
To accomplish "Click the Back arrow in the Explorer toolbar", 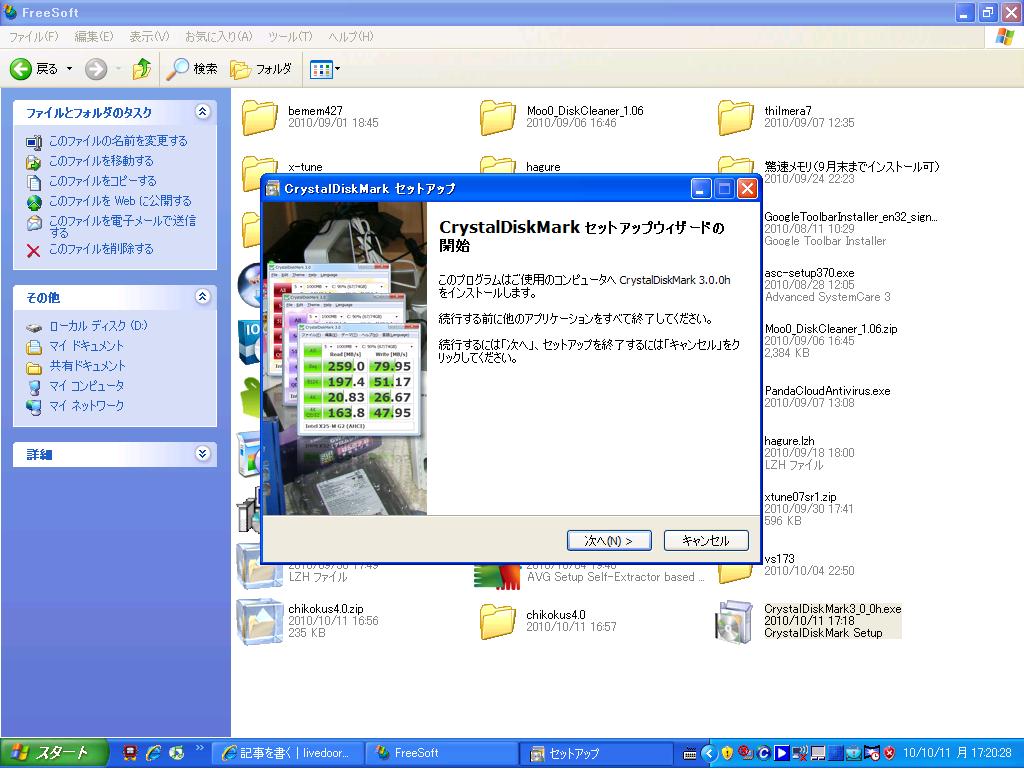I will tap(20, 69).
